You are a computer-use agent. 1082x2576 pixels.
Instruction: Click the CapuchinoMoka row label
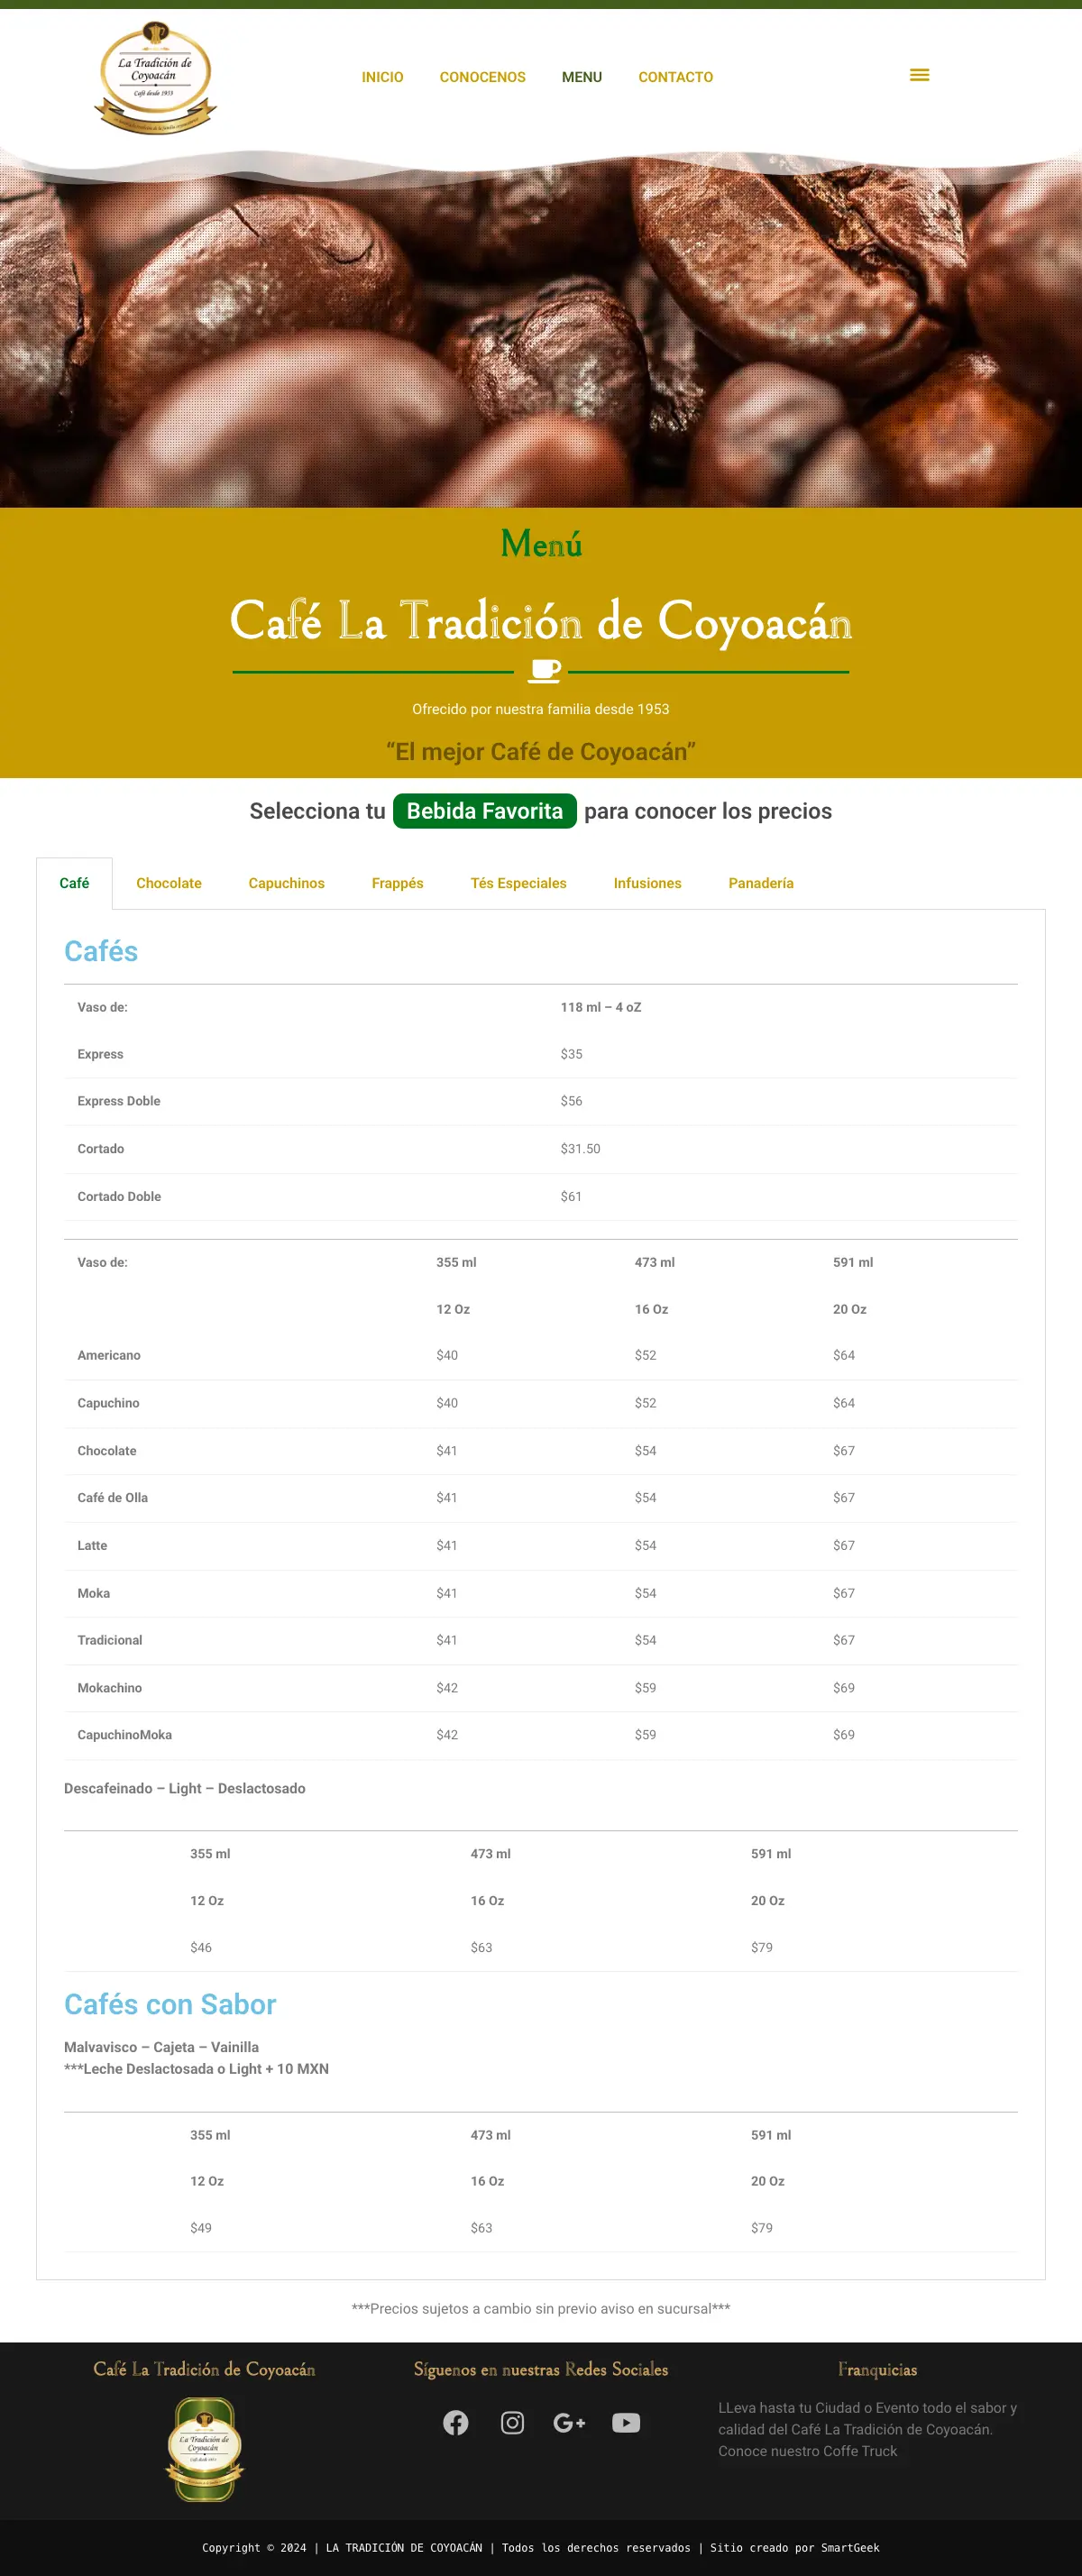tap(125, 1735)
